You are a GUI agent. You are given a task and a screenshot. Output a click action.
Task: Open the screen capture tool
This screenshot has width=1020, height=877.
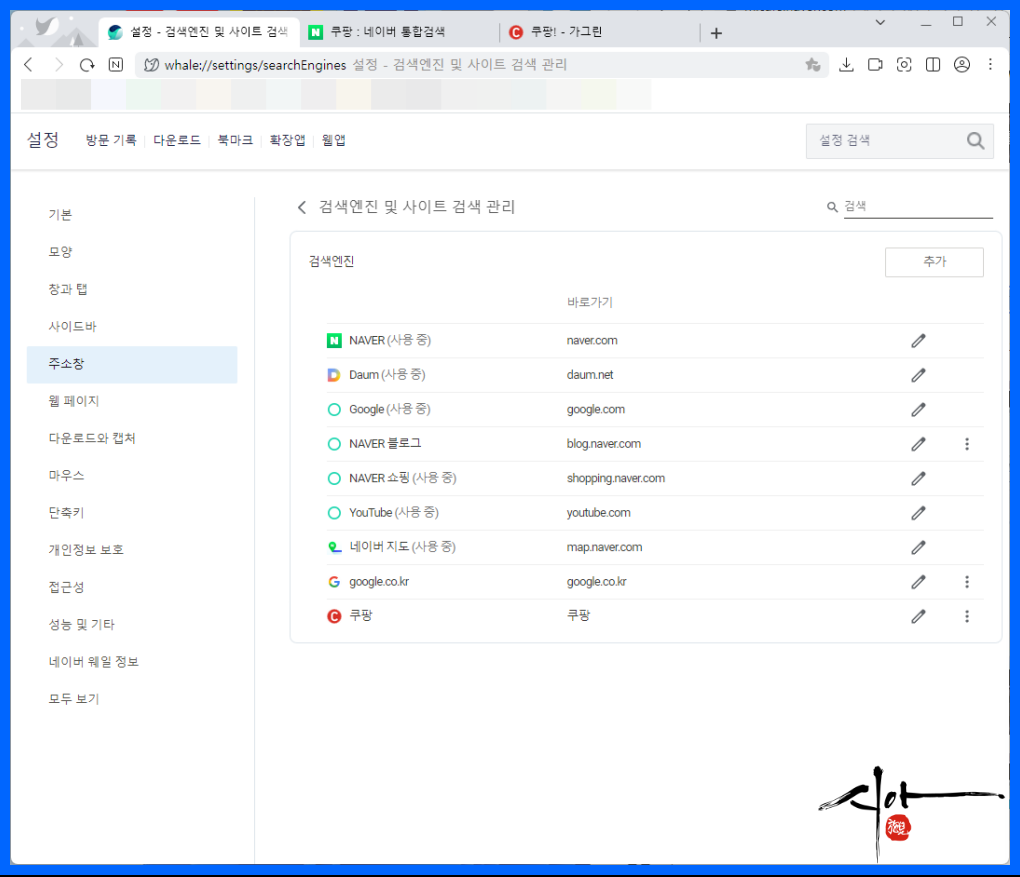(x=904, y=64)
